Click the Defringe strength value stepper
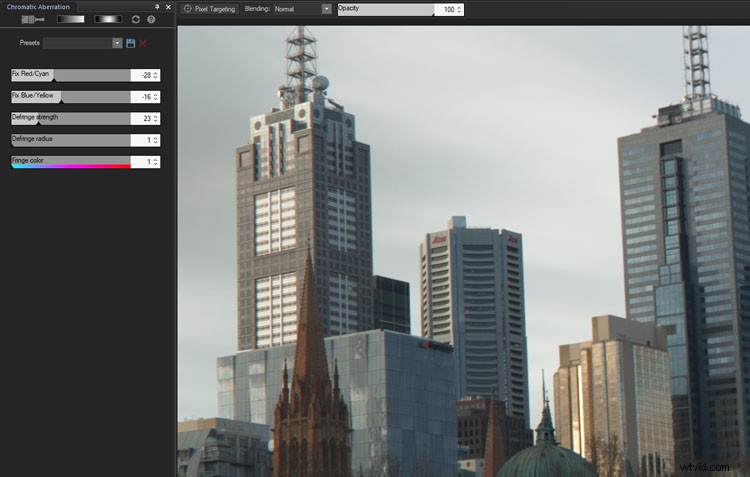Viewport: 750px width, 477px height. 155,118
